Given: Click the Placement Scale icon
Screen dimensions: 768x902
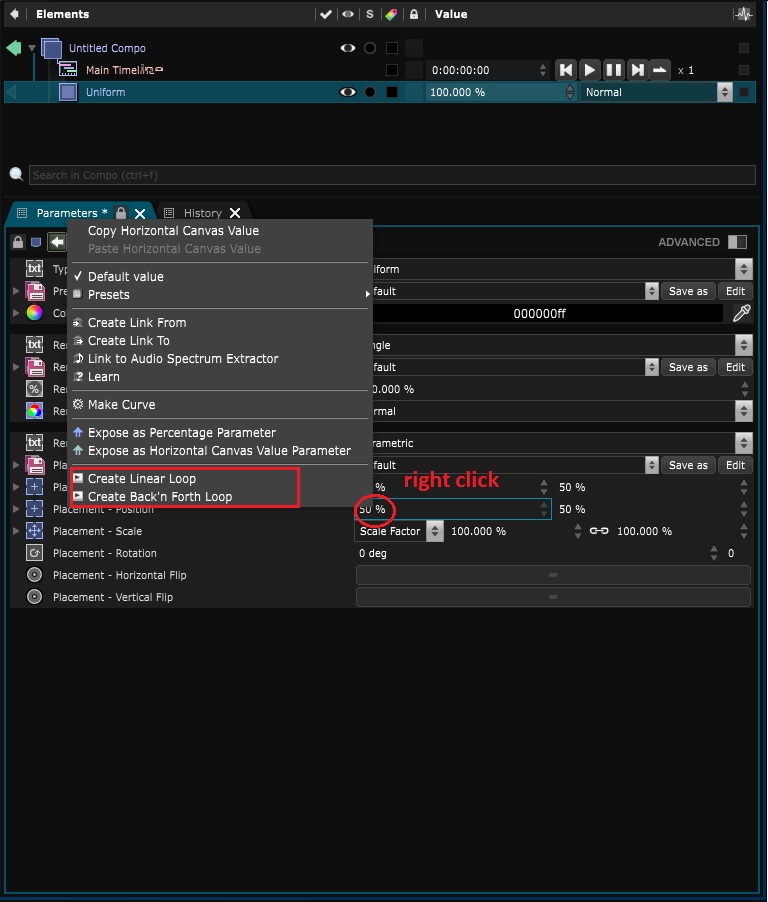Looking at the screenshot, I should point(34,531).
